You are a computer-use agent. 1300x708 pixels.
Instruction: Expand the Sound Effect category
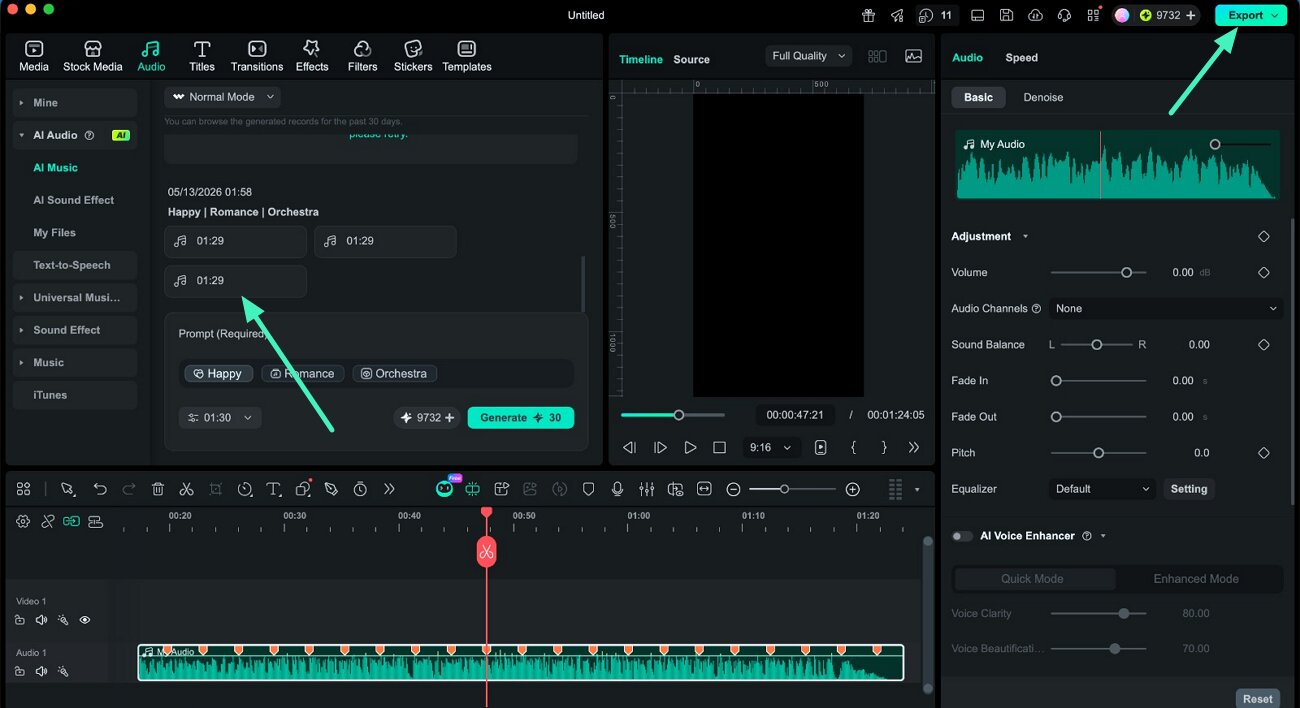75,330
